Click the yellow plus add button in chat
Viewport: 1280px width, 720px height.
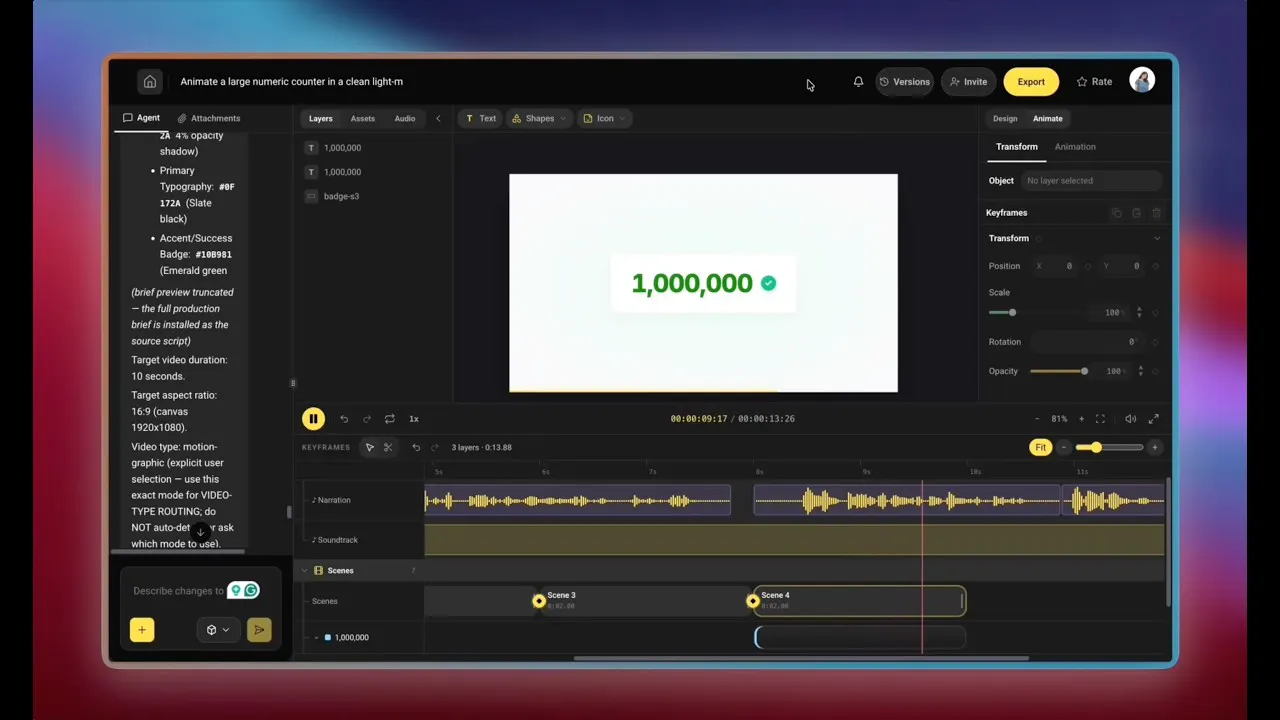click(141, 629)
